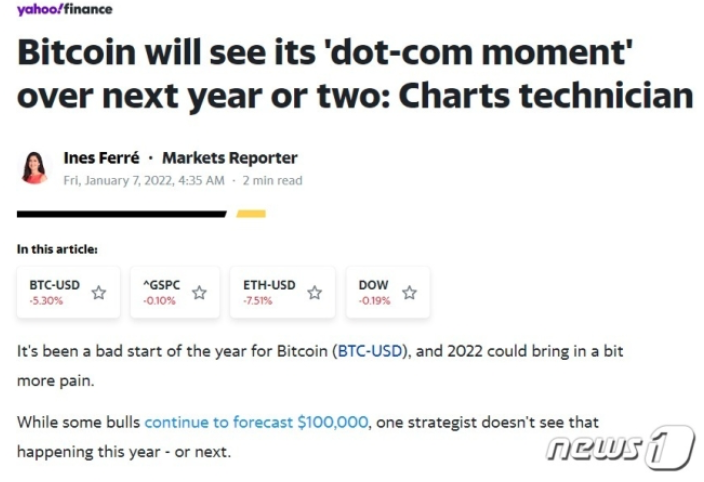The width and height of the screenshot is (704, 482).
Task: Open the DOW ticker symbol
Action: pyautogui.click(x=373, y=285)
